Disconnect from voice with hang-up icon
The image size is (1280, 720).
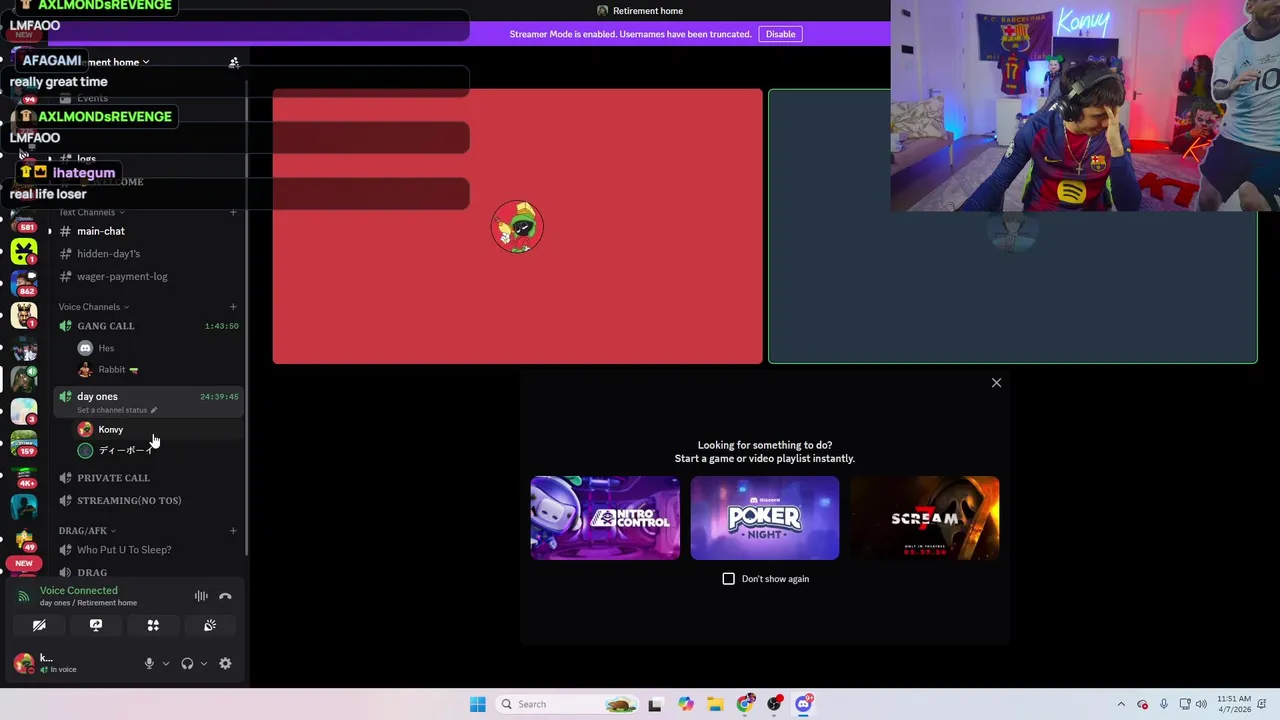tap(225, 596)
